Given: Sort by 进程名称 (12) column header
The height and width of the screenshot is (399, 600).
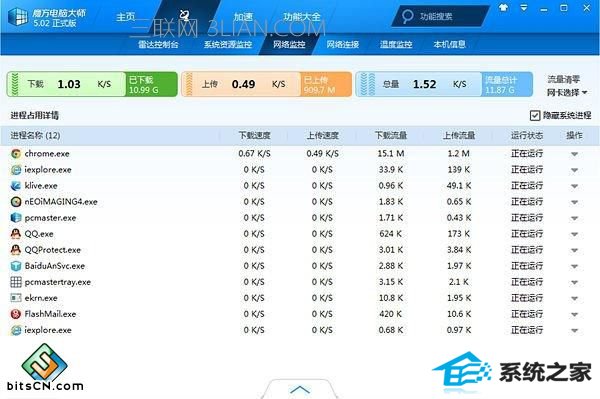Looking at the screenshot, I should pos(35,135).
